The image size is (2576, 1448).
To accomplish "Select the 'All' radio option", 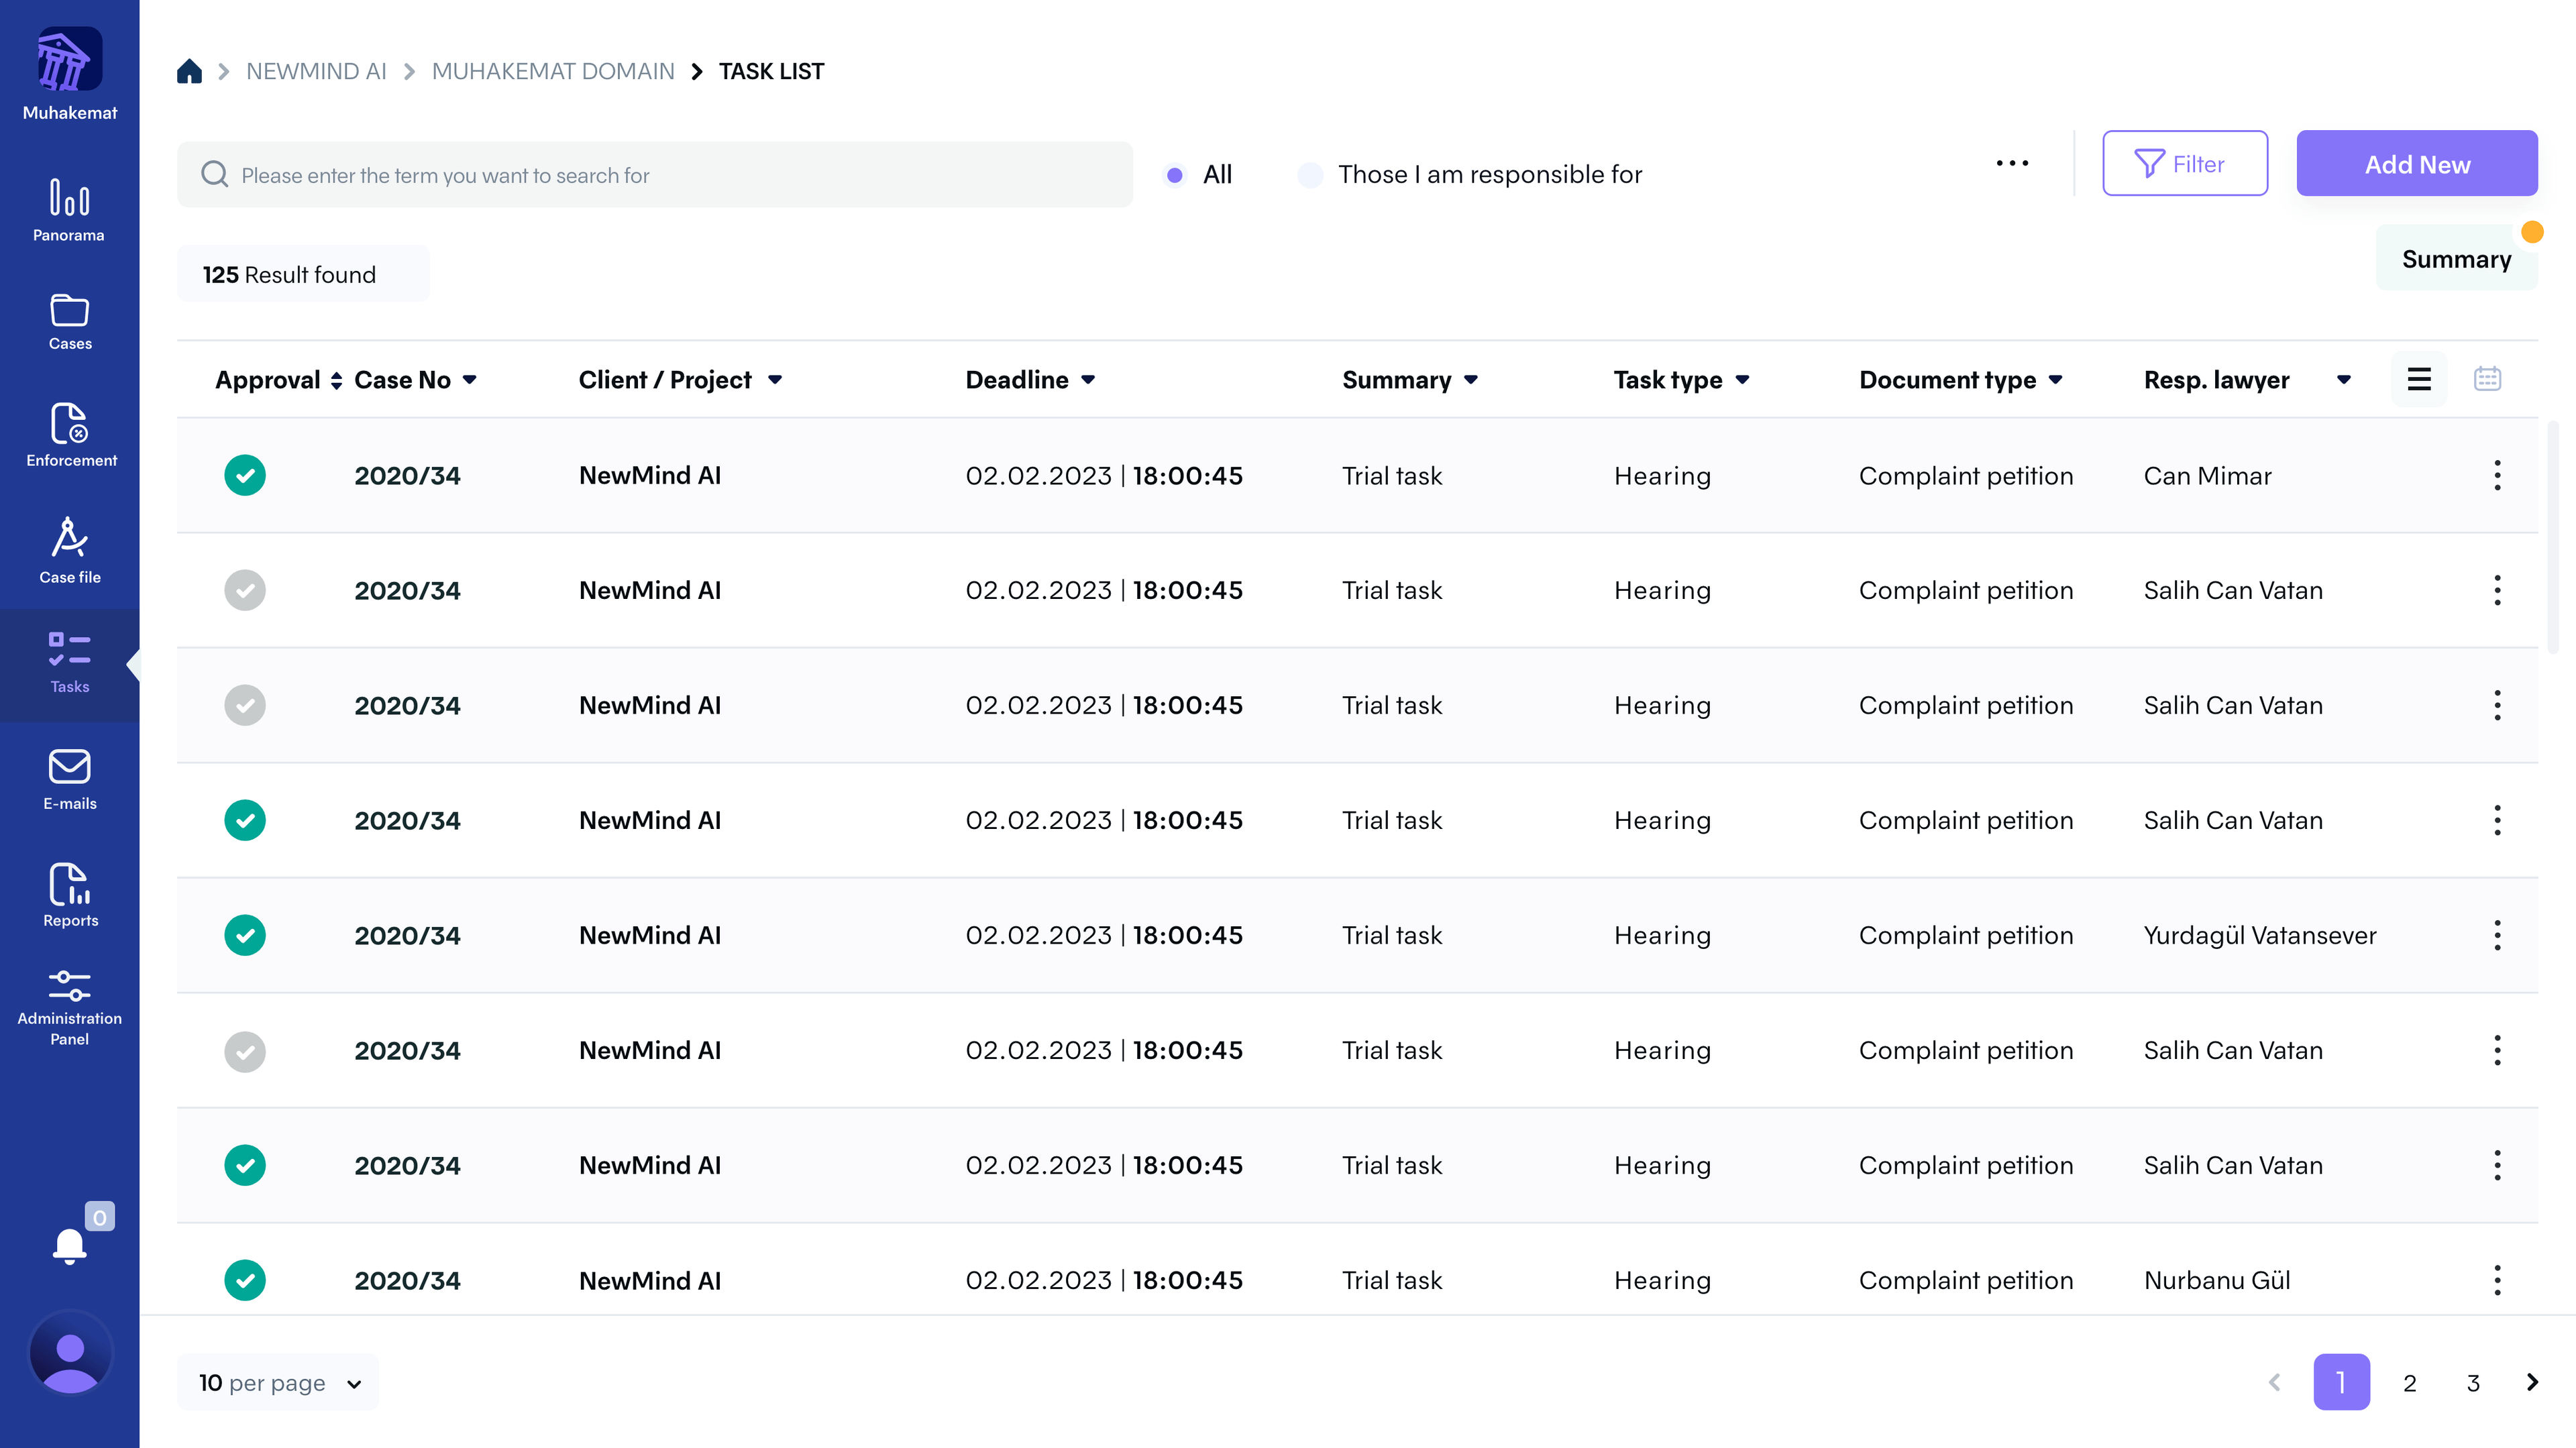I will 1175,175.
